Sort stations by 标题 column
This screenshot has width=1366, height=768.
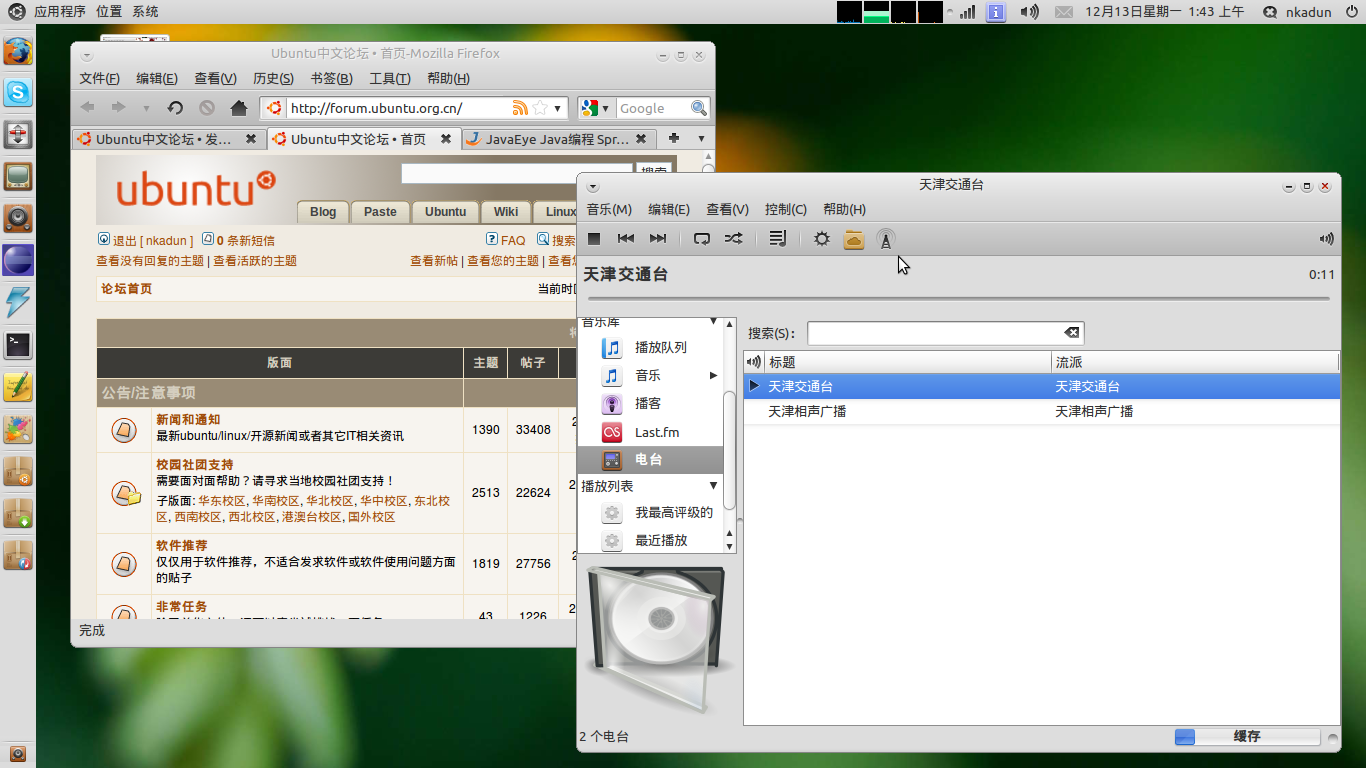pos(908,362)
